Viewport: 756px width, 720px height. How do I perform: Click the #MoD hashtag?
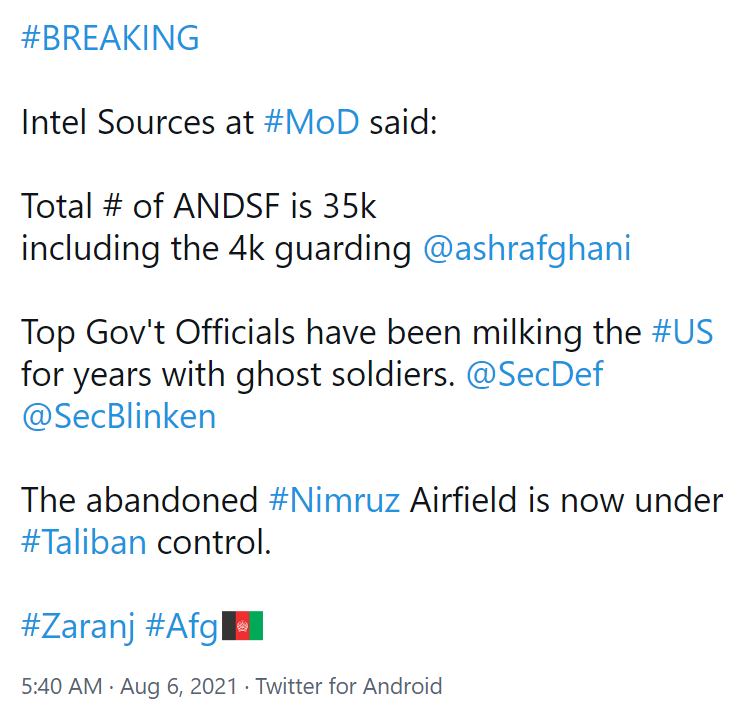(311, 124)
